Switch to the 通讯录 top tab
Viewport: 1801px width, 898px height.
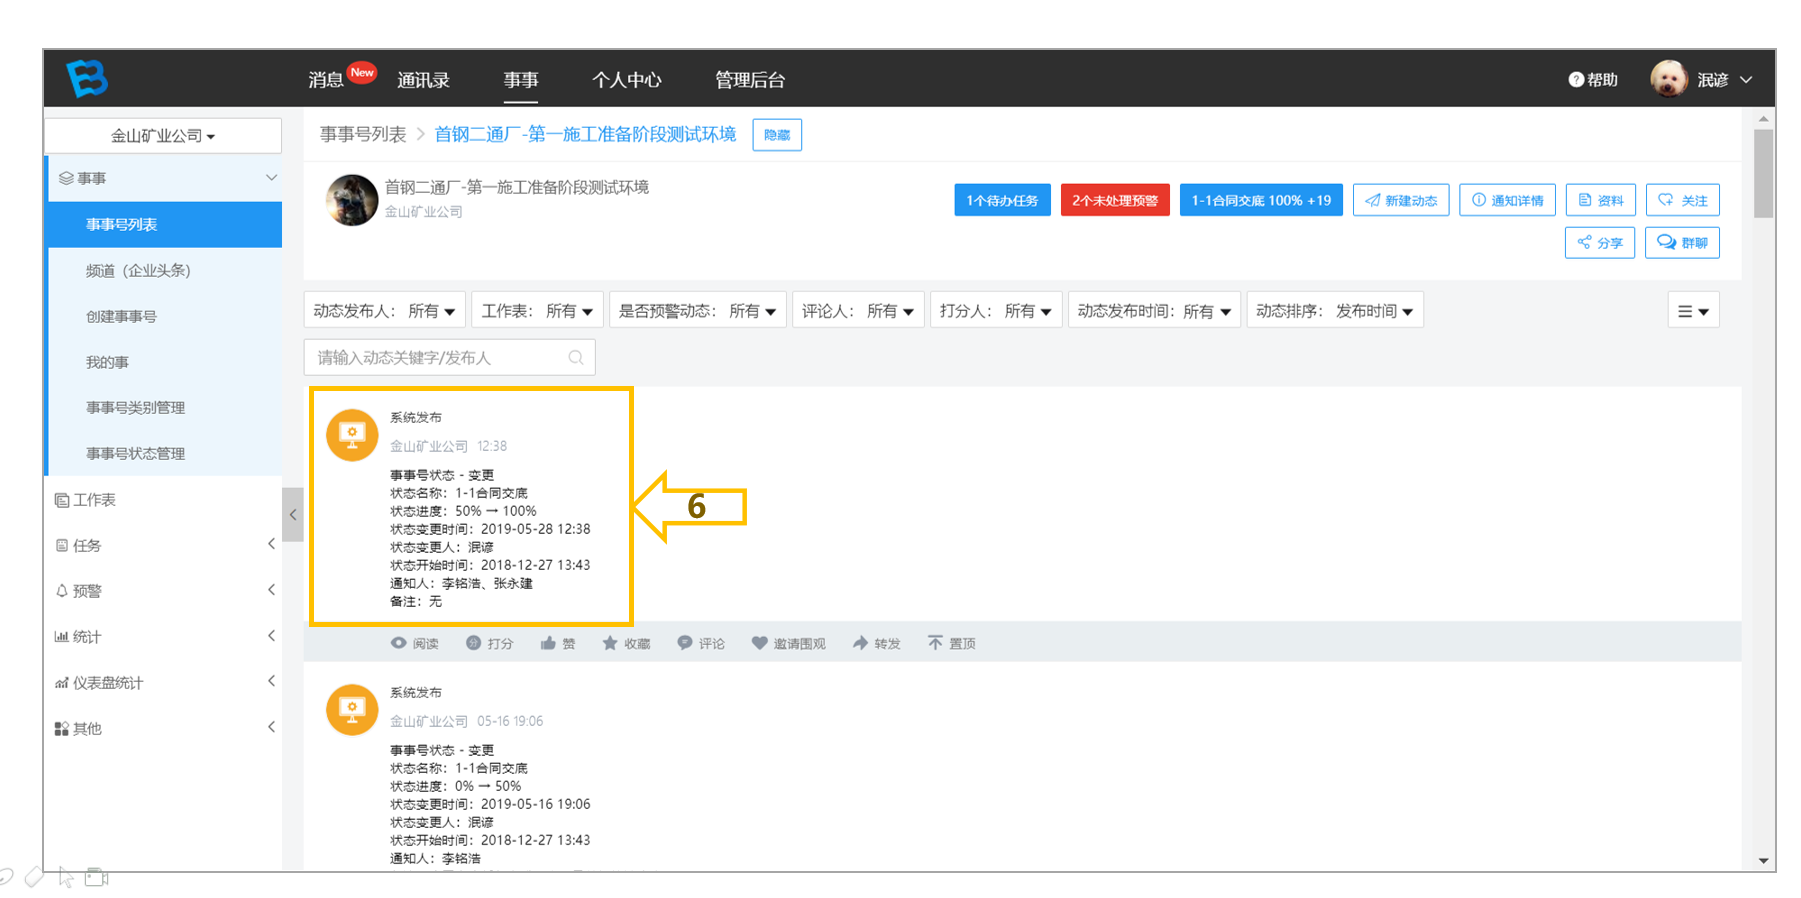(423, 80)
